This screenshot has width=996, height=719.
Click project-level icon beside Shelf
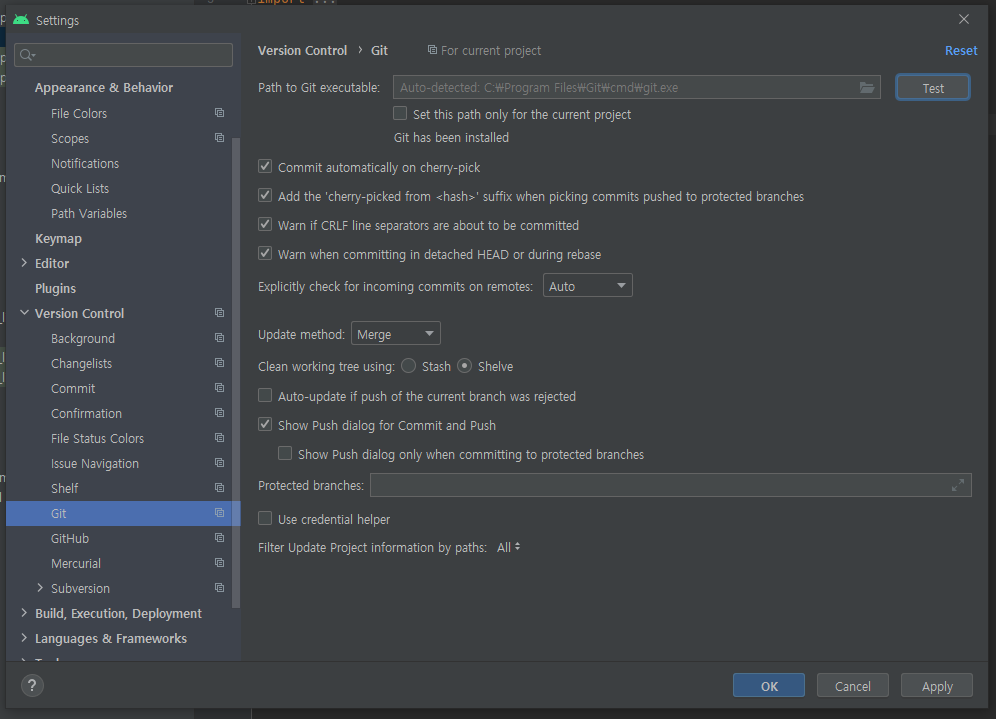[219, 488]
